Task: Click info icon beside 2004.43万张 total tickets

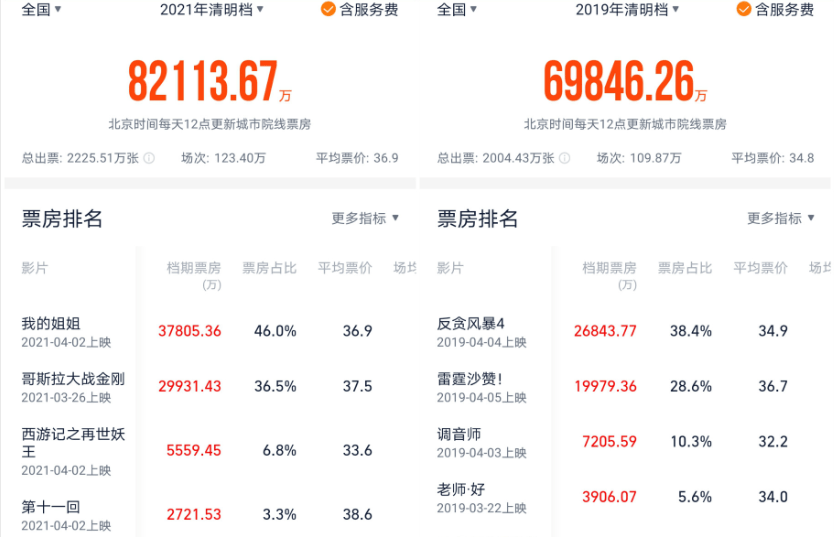Action: click(x=565, y=158)
